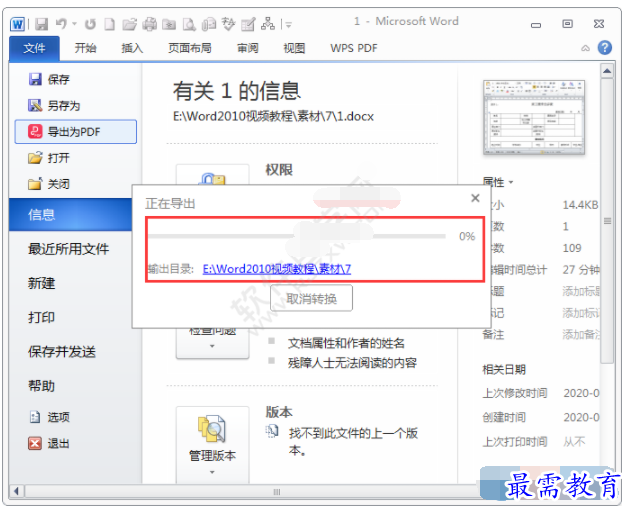This screenshot has height=517, width=629.
Task: Switch to the 视图 (View) tab
Action: pyautogui.click(x=294, y=49)
